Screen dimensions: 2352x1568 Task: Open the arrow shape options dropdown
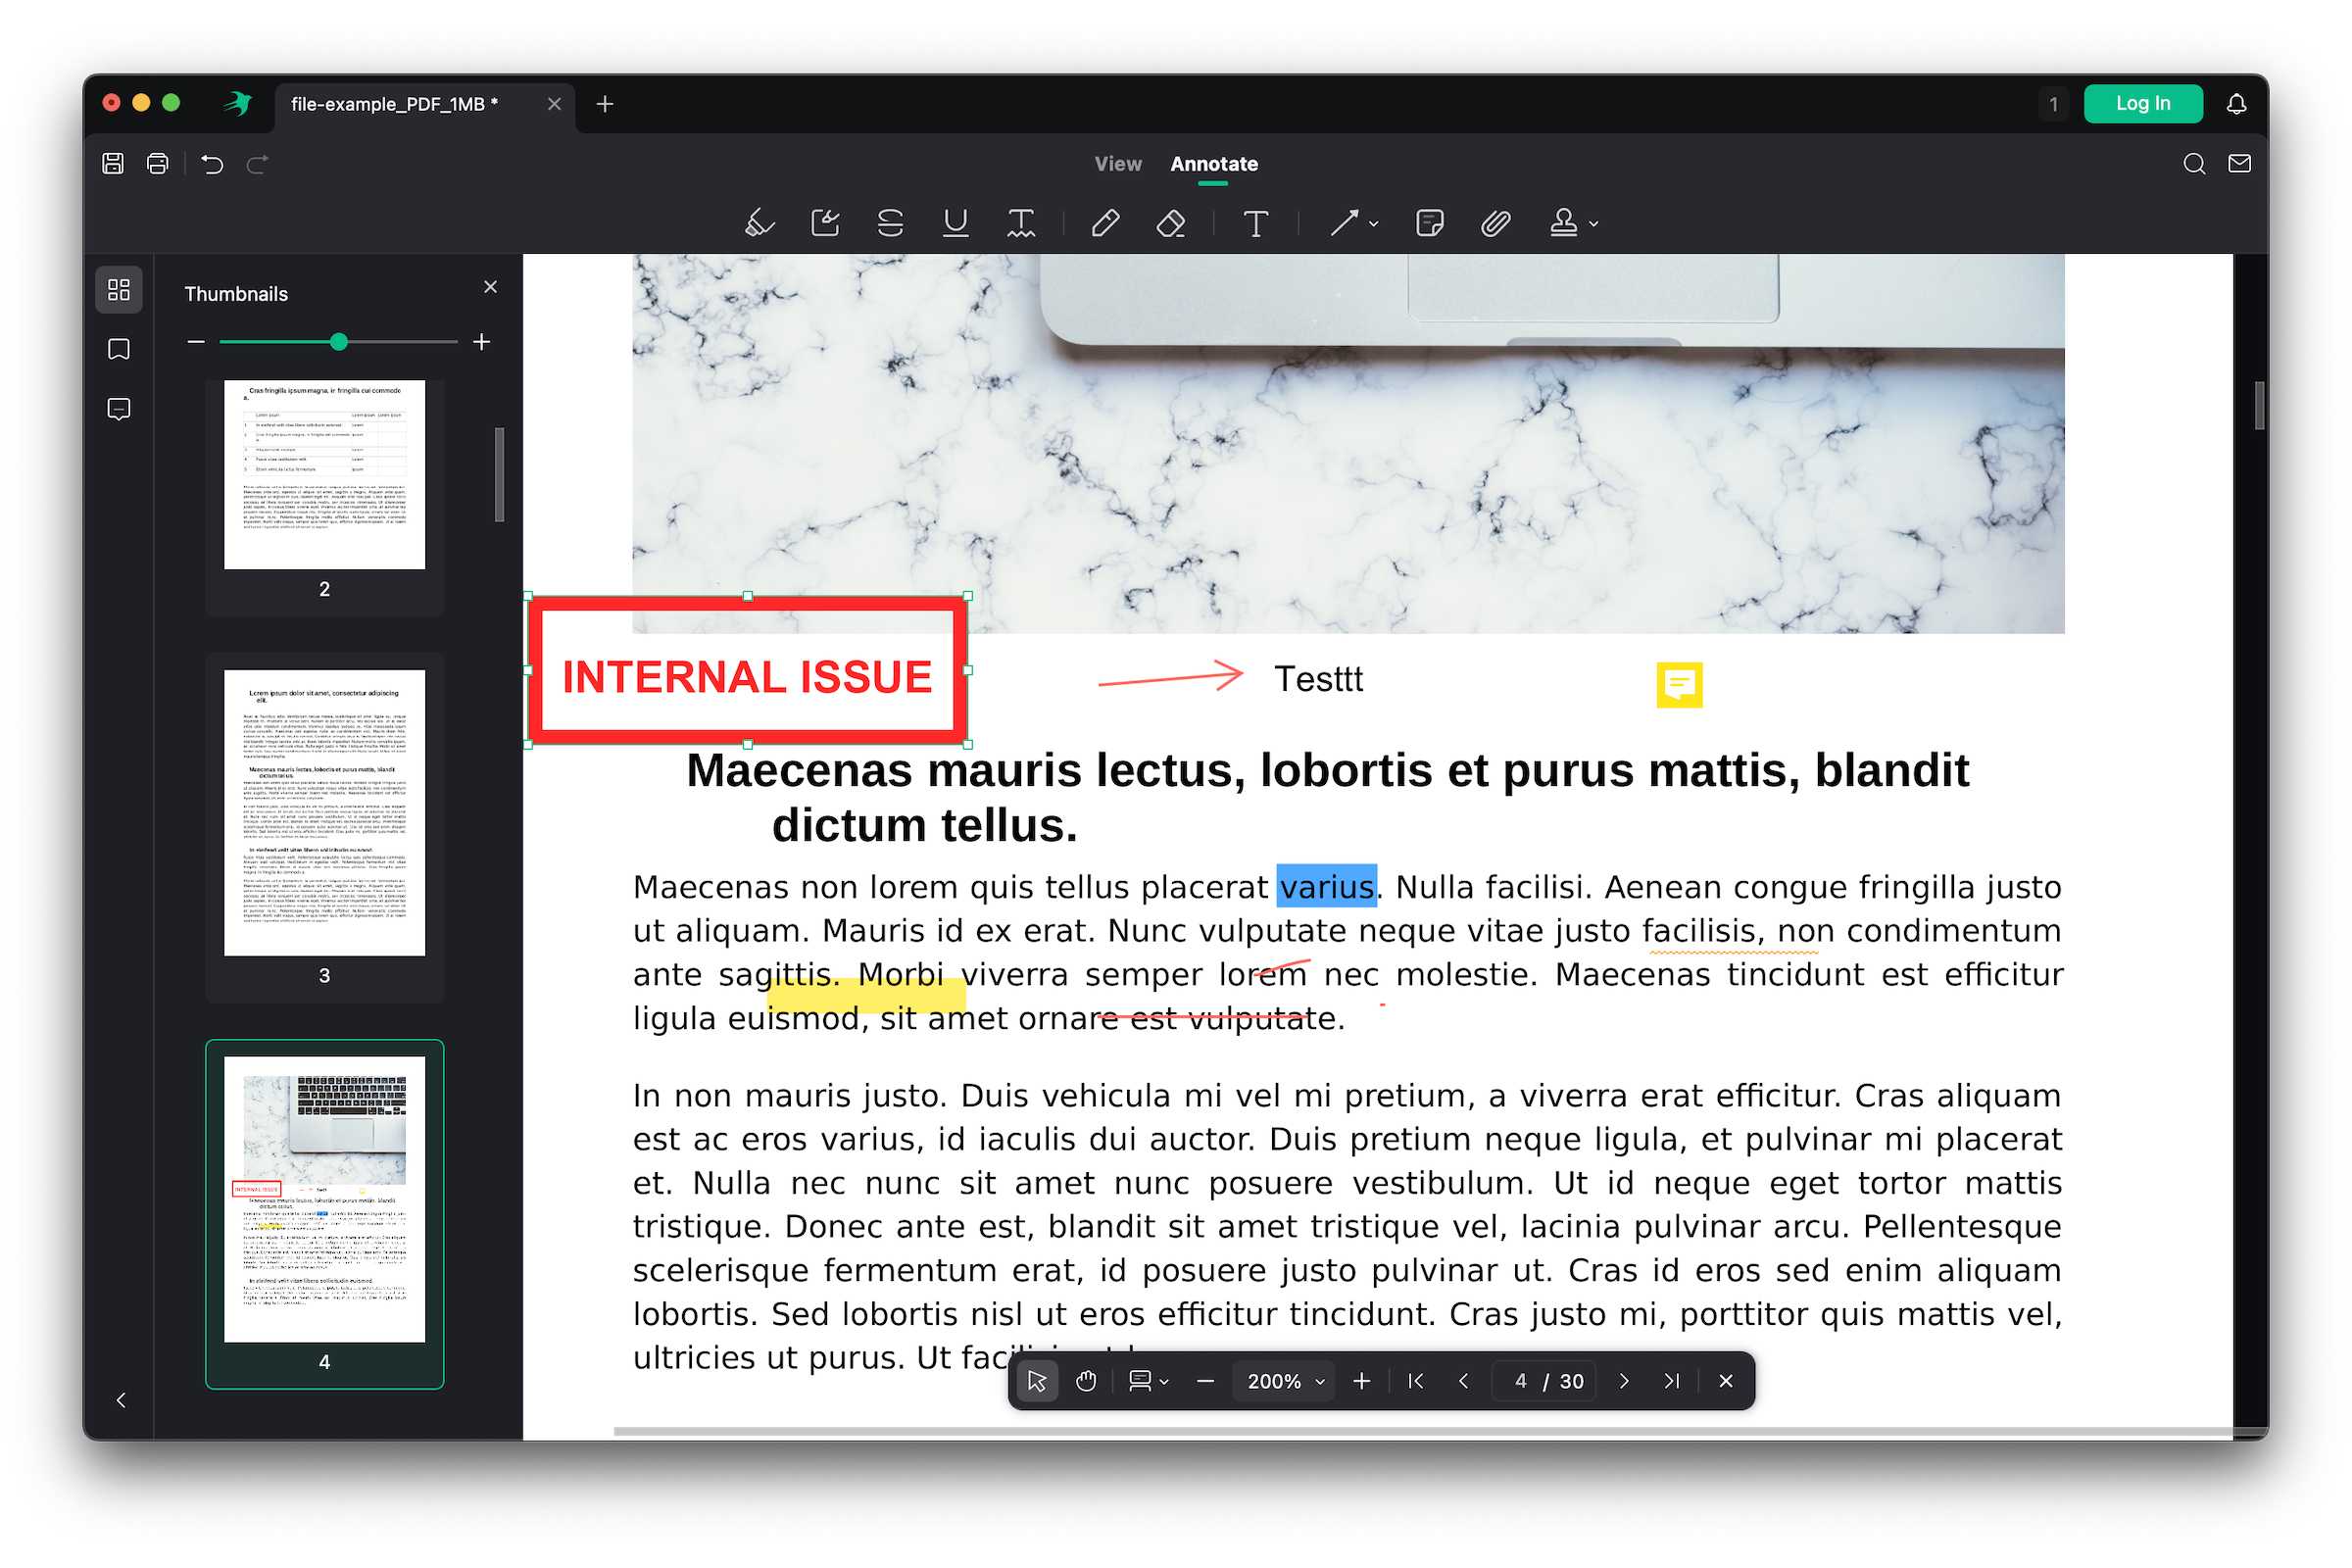(x=1374, y=224)
